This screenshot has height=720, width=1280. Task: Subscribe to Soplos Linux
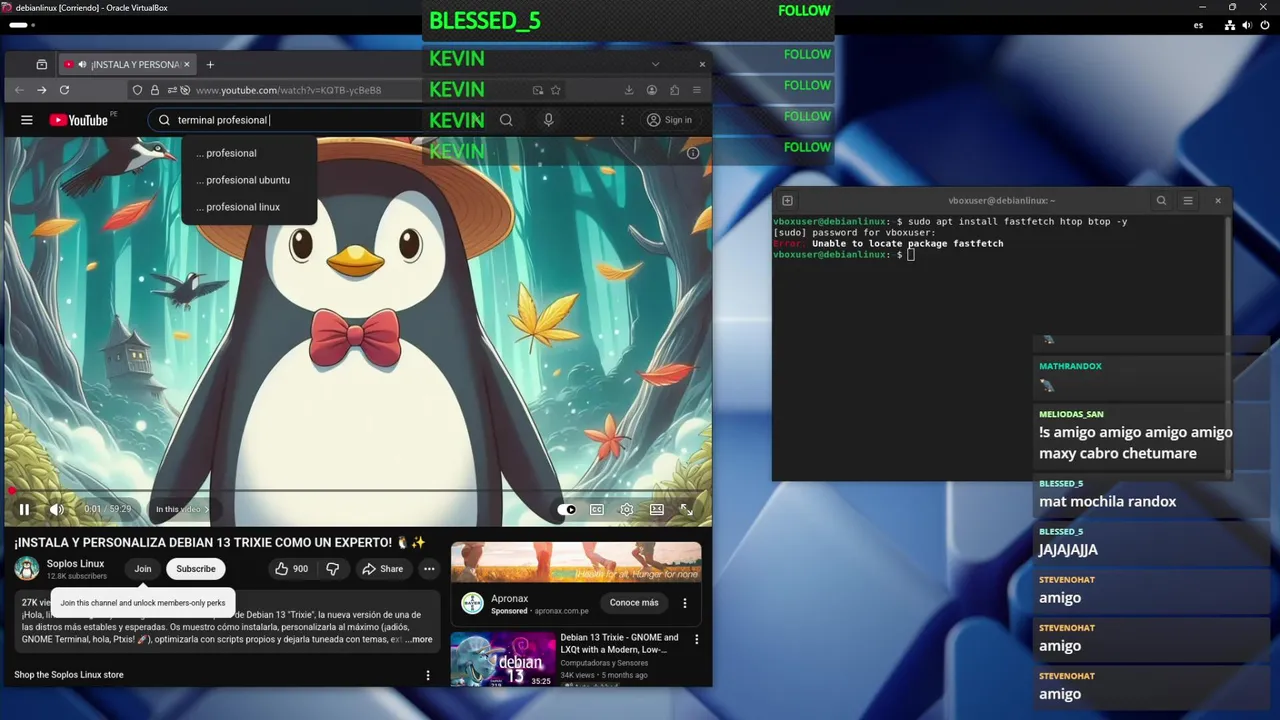[196, 569]
